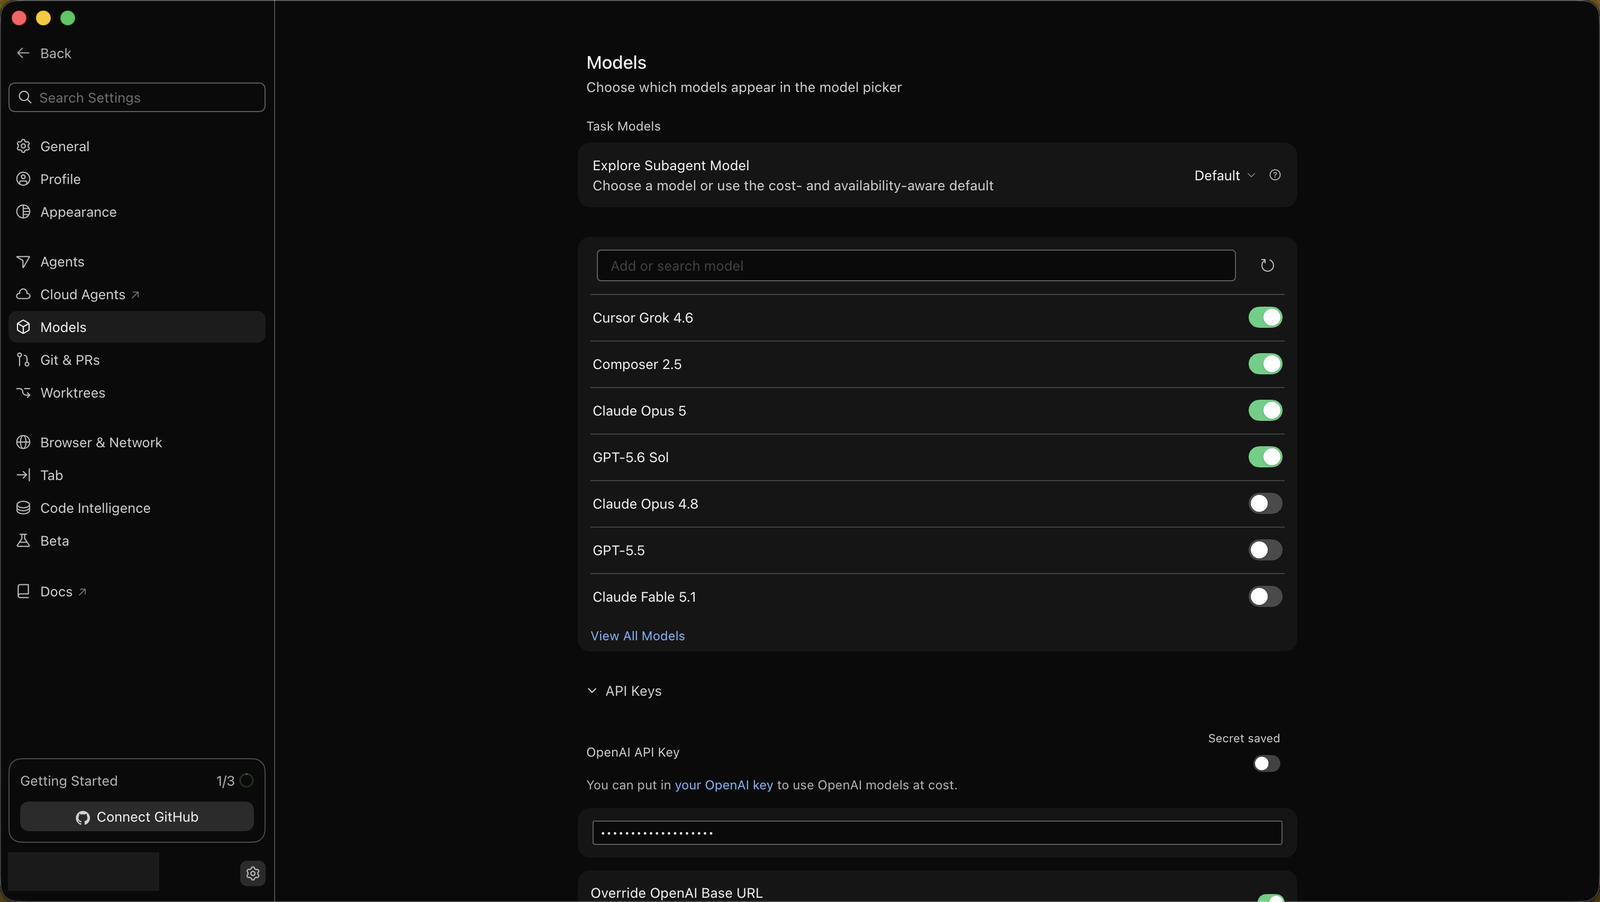Click the Profile person icon
The width and height of the screenshot is (1600, 902).
23,179
